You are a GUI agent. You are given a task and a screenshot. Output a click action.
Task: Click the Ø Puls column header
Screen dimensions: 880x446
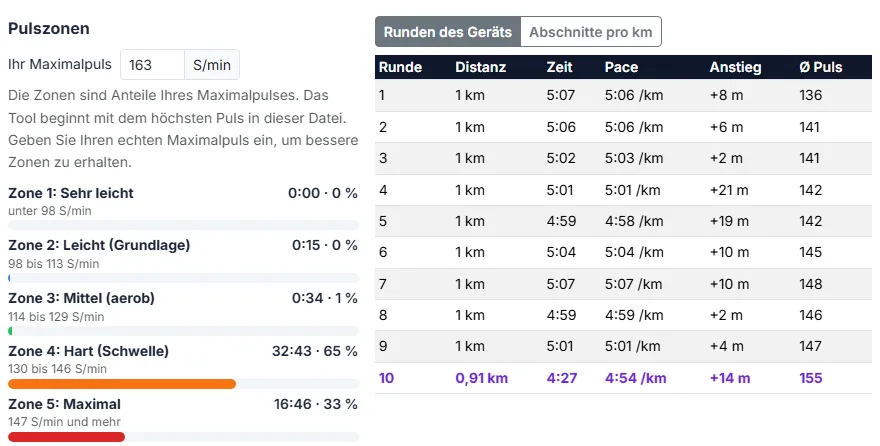821,67
